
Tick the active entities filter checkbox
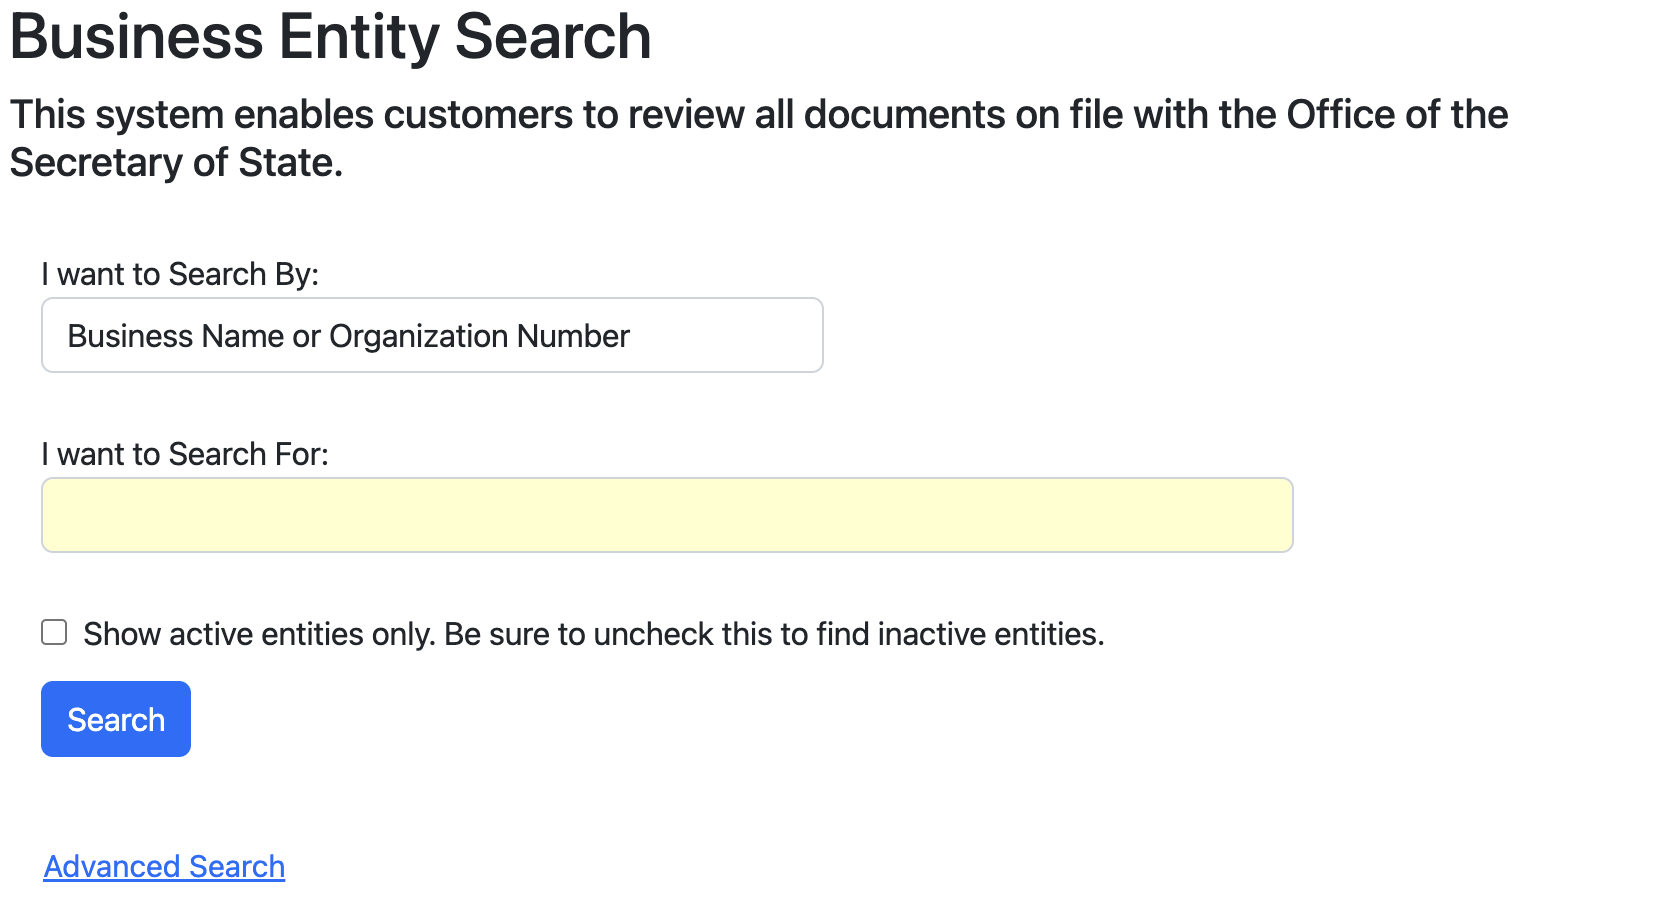click(54, 633)
